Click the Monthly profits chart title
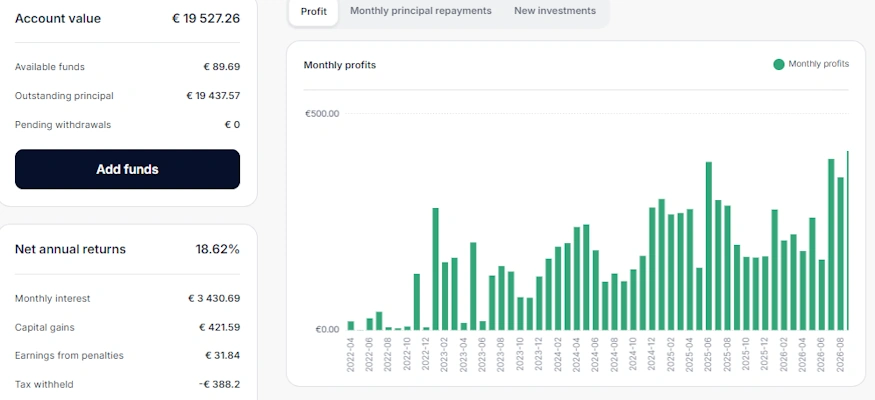The image size is (875, 400). tap(340, 65)
